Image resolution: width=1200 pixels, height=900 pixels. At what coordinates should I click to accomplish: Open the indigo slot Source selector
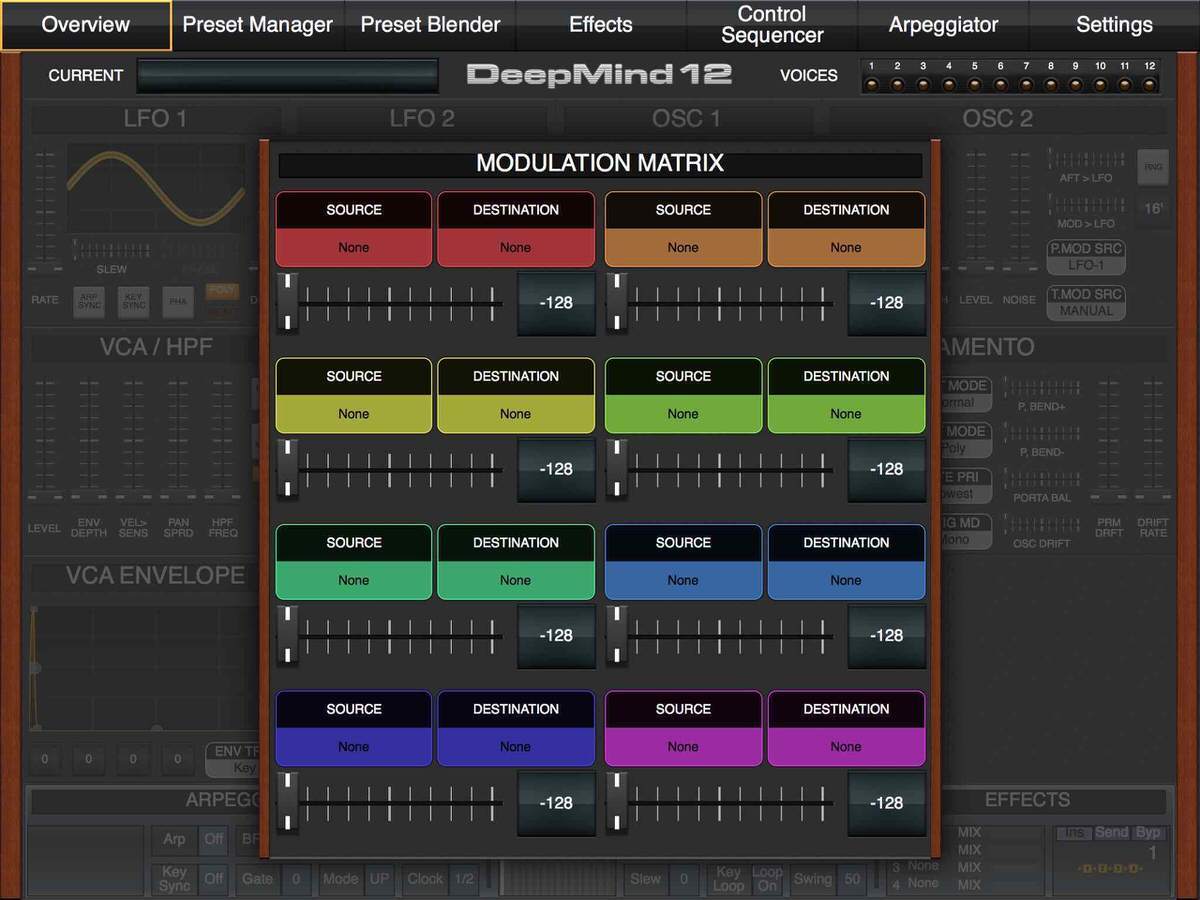coord(354,728)
